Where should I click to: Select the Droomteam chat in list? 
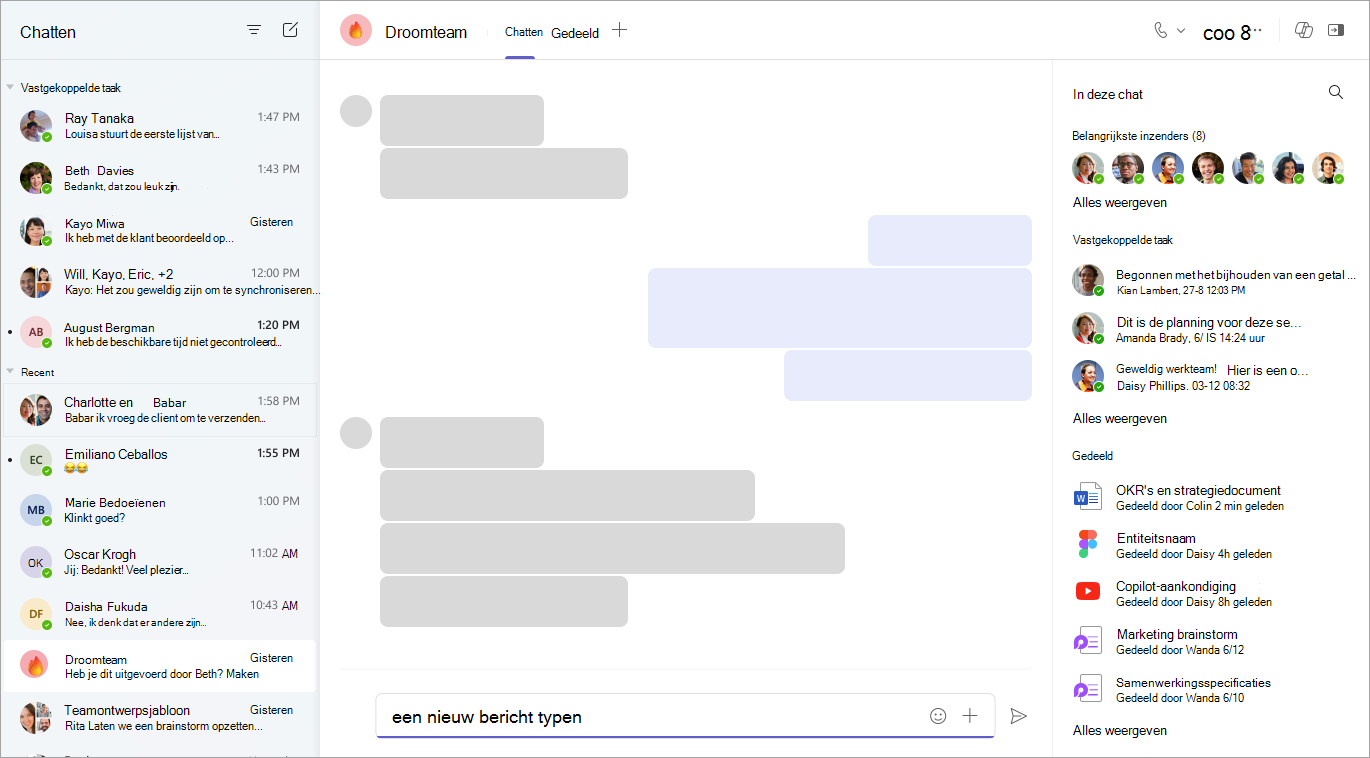point(160,666)
